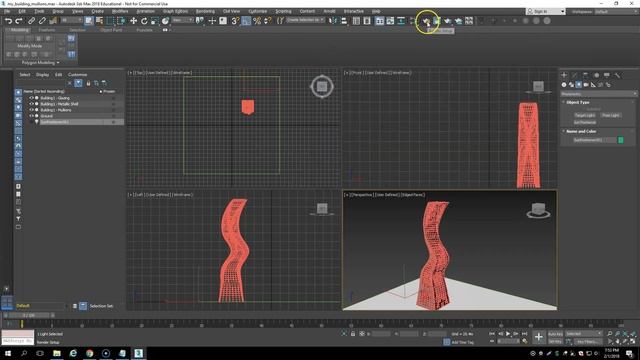The width and height of the screenshot is (640, 360).
Task: Open the reference coordinate system dropdown
Action: [182, 20]
